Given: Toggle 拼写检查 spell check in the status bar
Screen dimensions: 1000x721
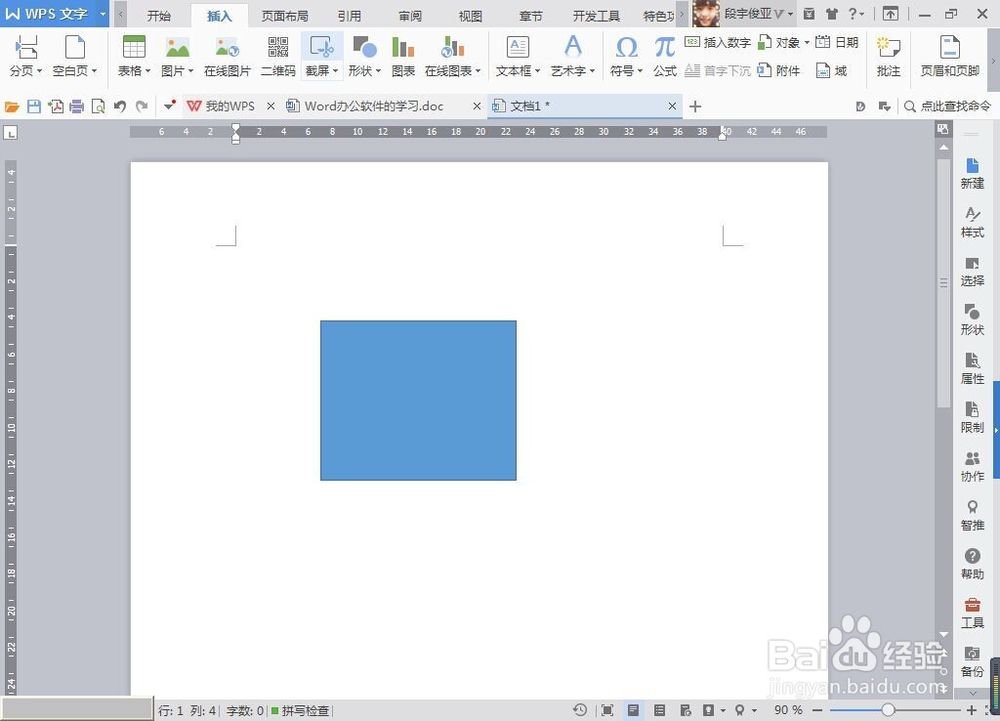Looking at the screenshot, I should coord(300,710).
